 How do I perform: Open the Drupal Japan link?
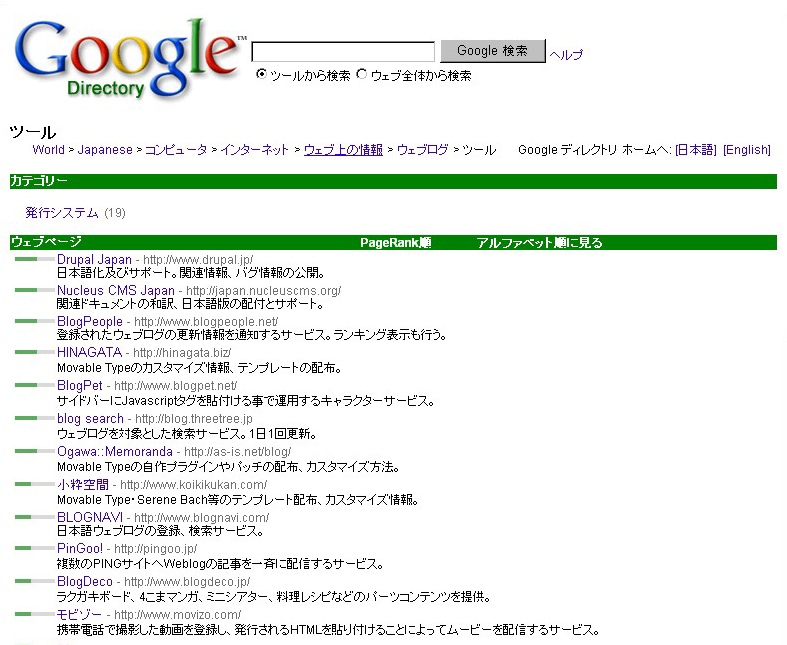(94, 260)
